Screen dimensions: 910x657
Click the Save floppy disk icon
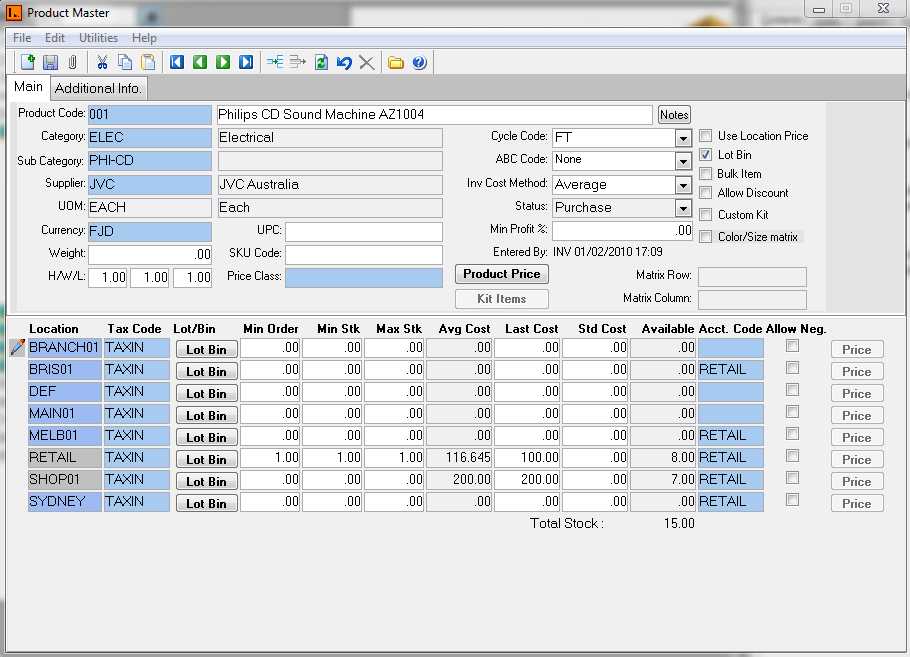tap(50, 62)
